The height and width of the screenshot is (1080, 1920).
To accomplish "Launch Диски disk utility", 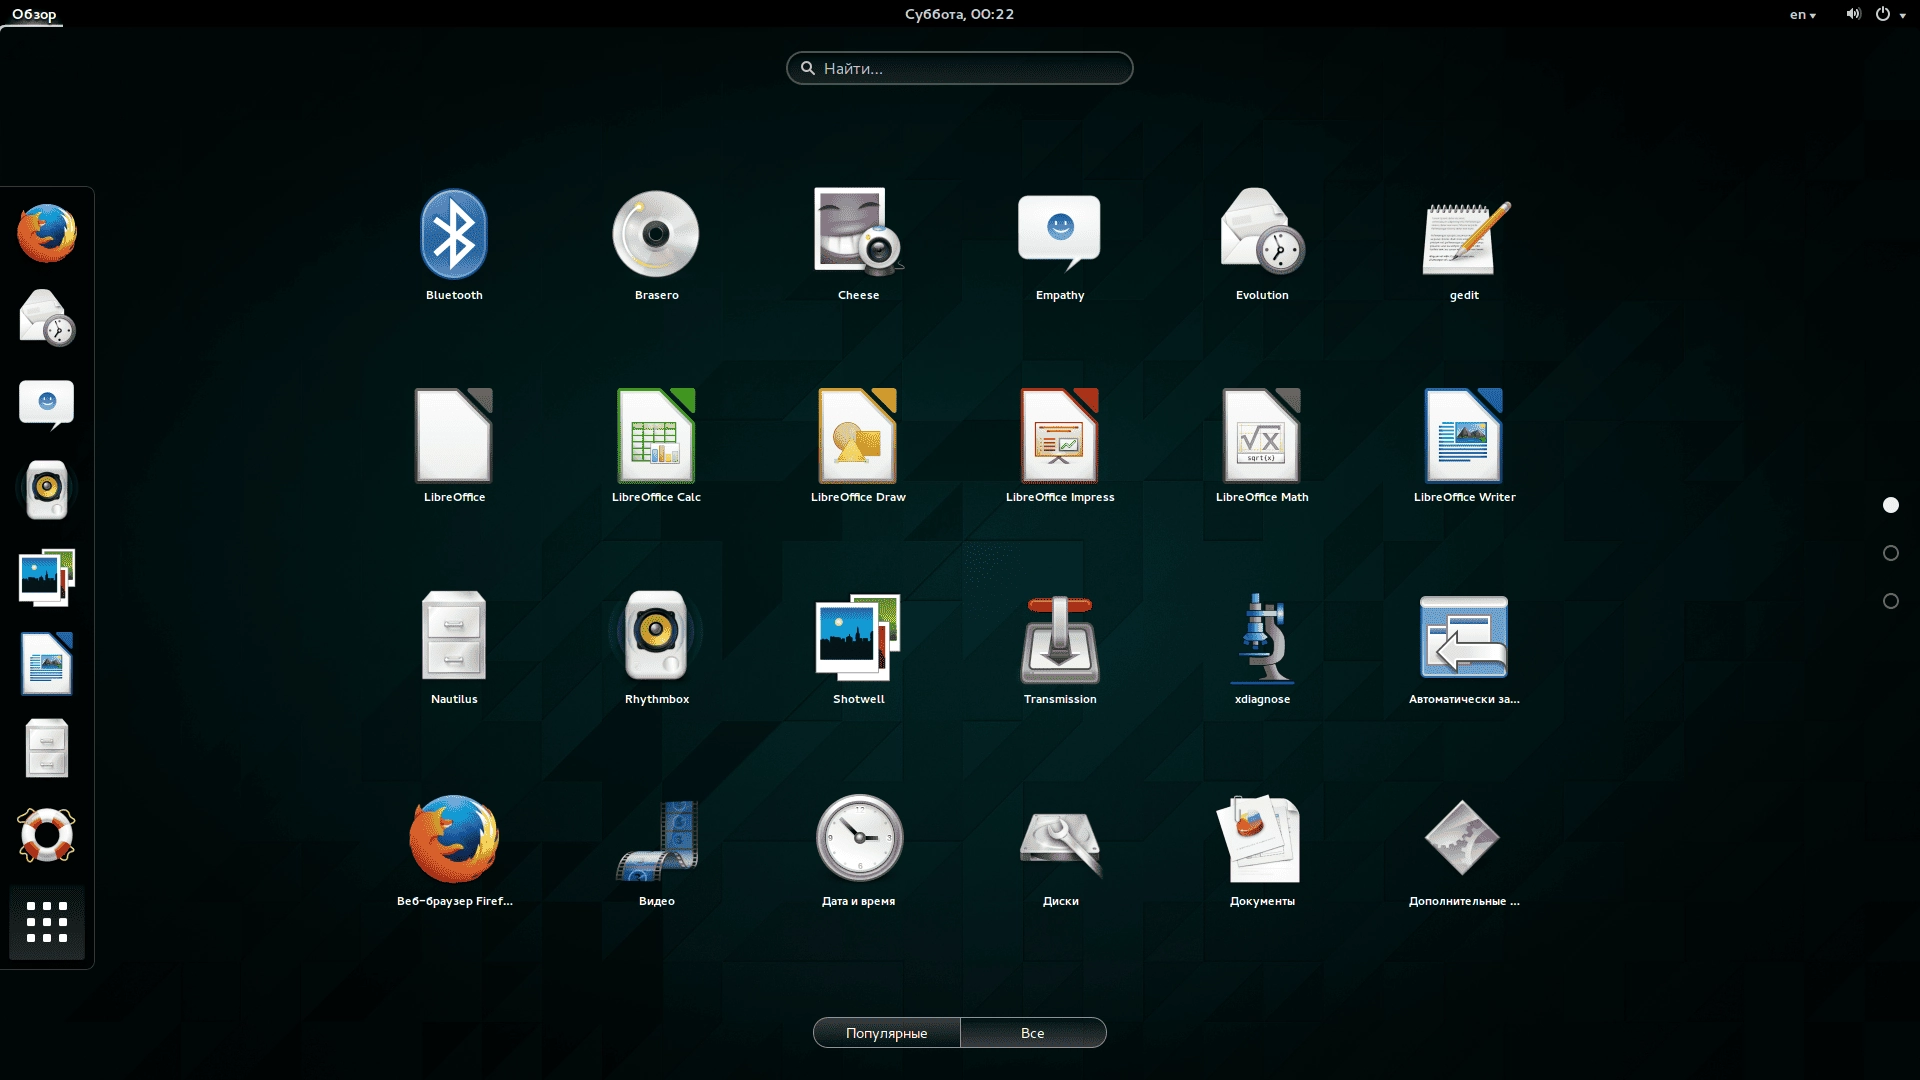I will click(1060, 844).
